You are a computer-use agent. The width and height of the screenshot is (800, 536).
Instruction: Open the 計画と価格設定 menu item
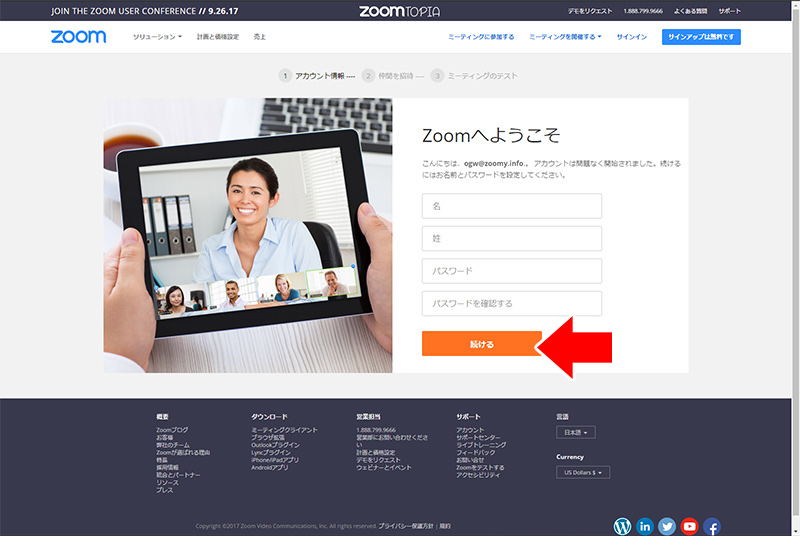click(x=218, y=37)
